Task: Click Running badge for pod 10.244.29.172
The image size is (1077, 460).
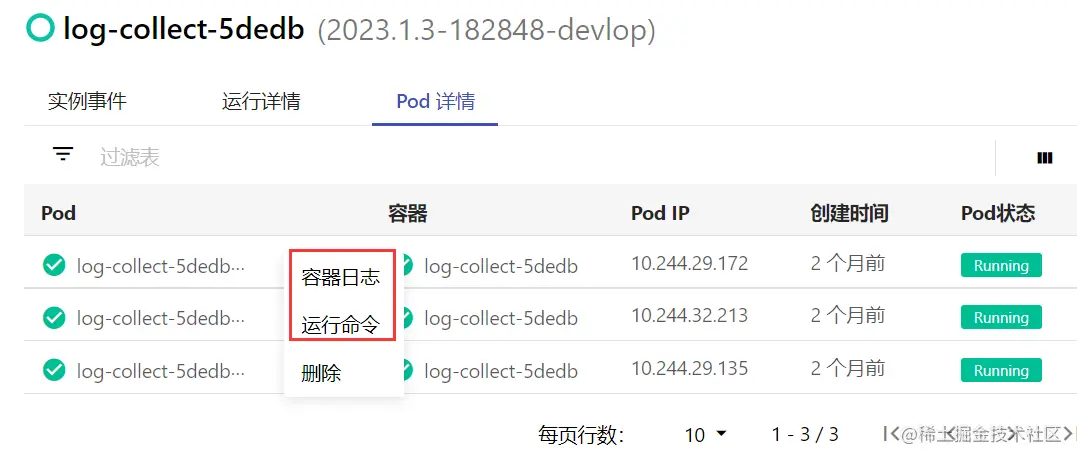Action: tap(1001, 265)
